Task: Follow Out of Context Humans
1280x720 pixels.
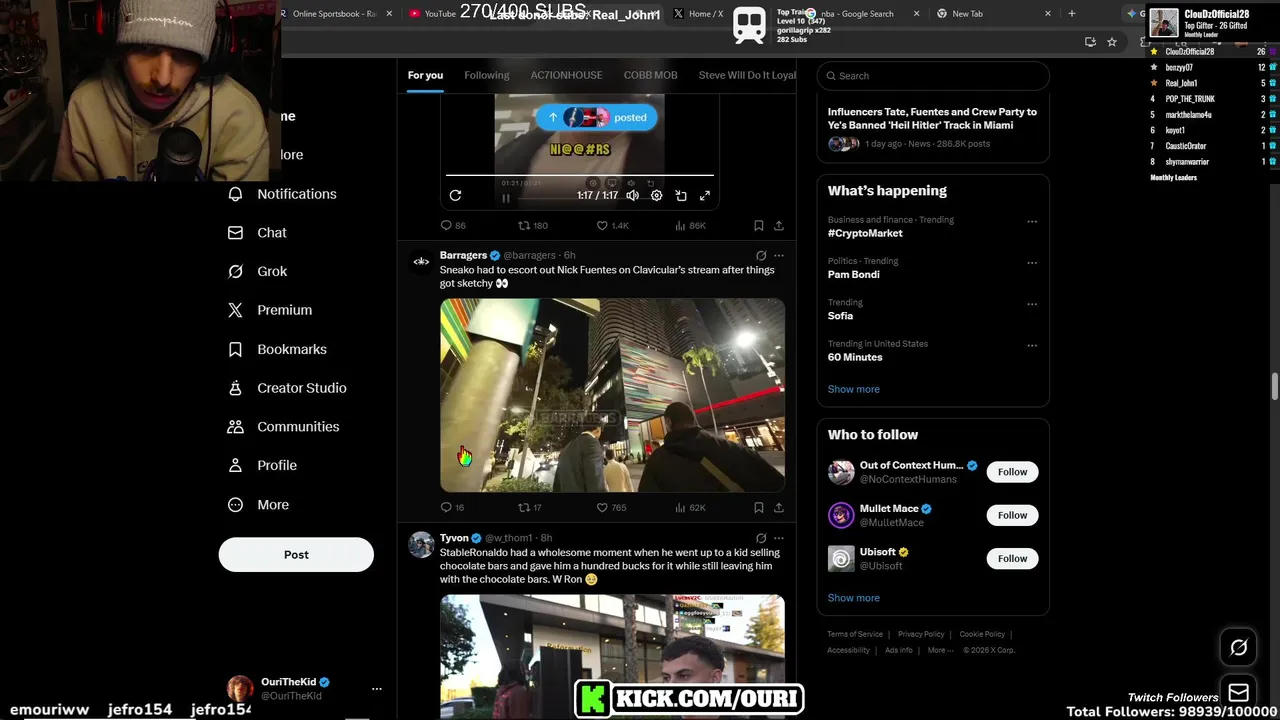Action: point(1012,472)
